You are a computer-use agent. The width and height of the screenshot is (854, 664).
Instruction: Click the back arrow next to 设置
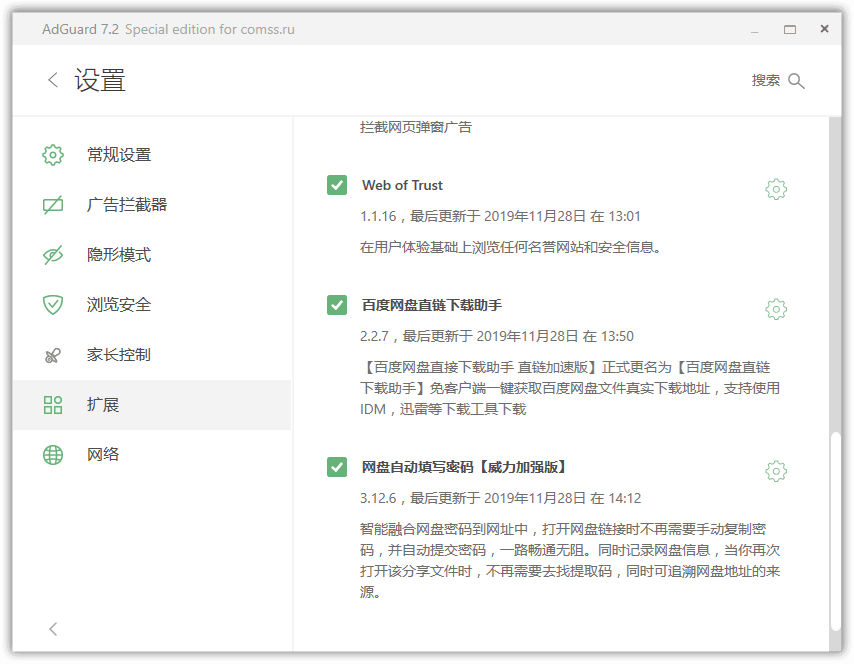coord(51,80)
